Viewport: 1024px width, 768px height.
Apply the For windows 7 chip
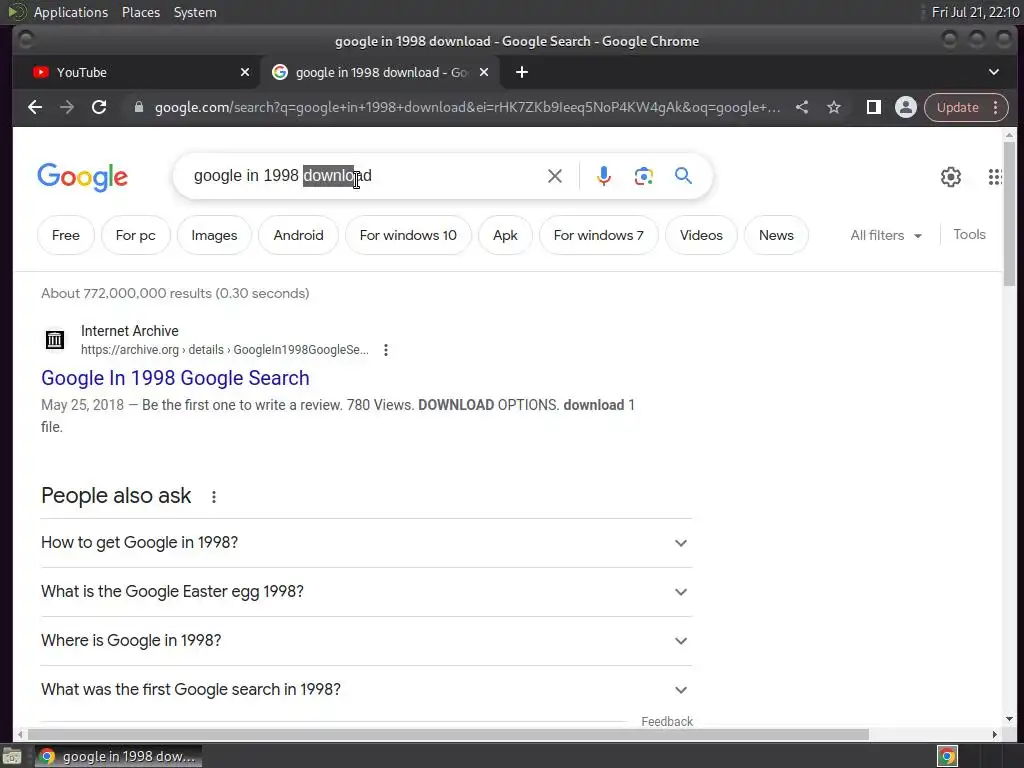pyautogui.click(x=599, y=235)
